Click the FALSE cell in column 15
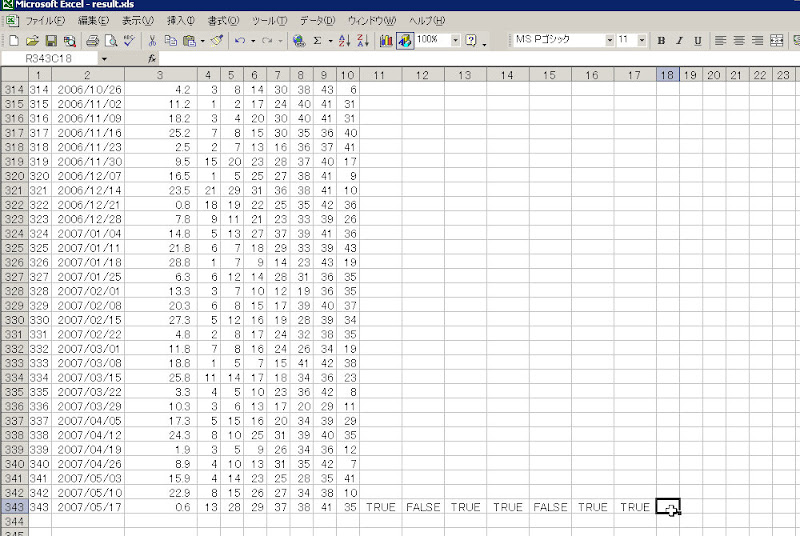Viewport: 800px width, 536px height. [x=550, y=507]
